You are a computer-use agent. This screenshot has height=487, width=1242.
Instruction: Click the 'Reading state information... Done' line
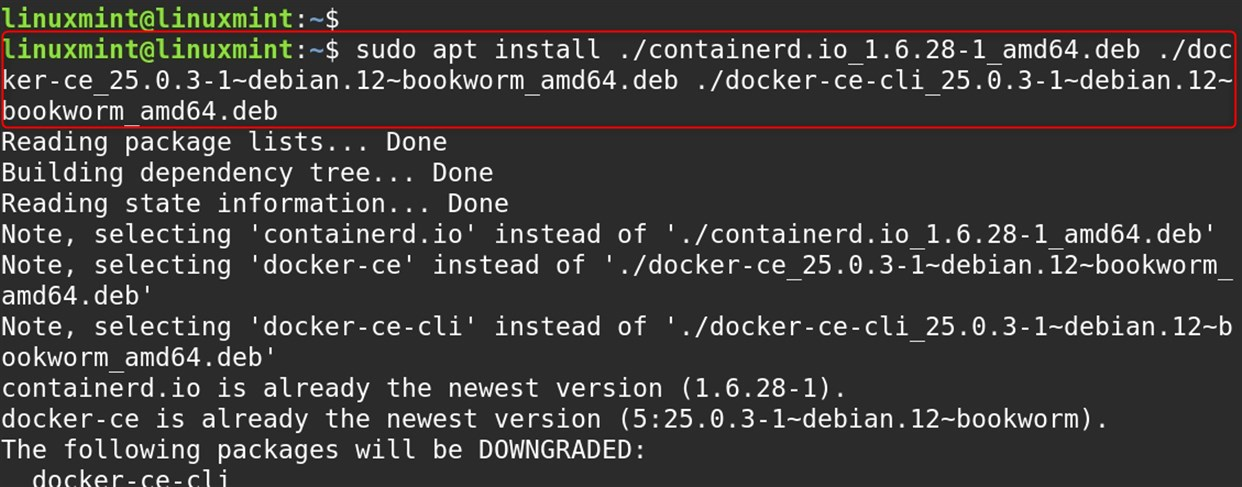coord(255,204)
